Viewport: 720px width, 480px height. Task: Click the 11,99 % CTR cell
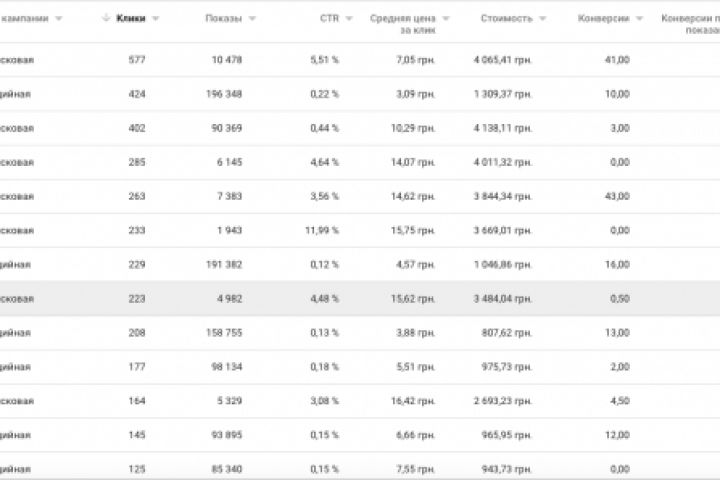click(322, 231)
